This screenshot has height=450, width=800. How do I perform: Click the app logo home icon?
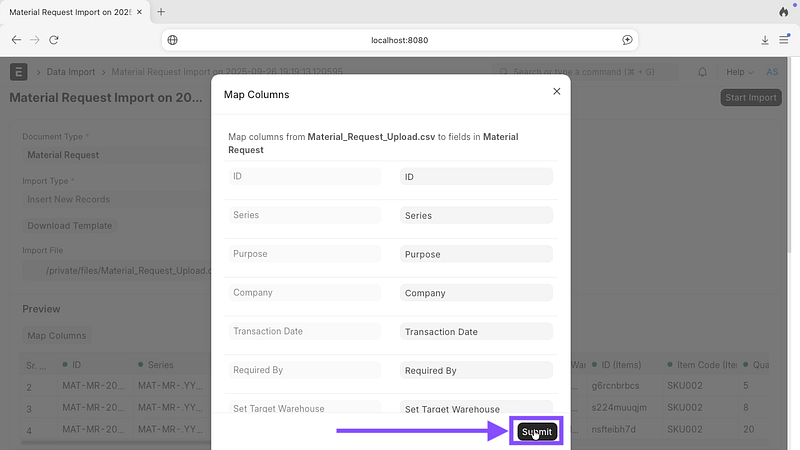(x=19, y=72)
